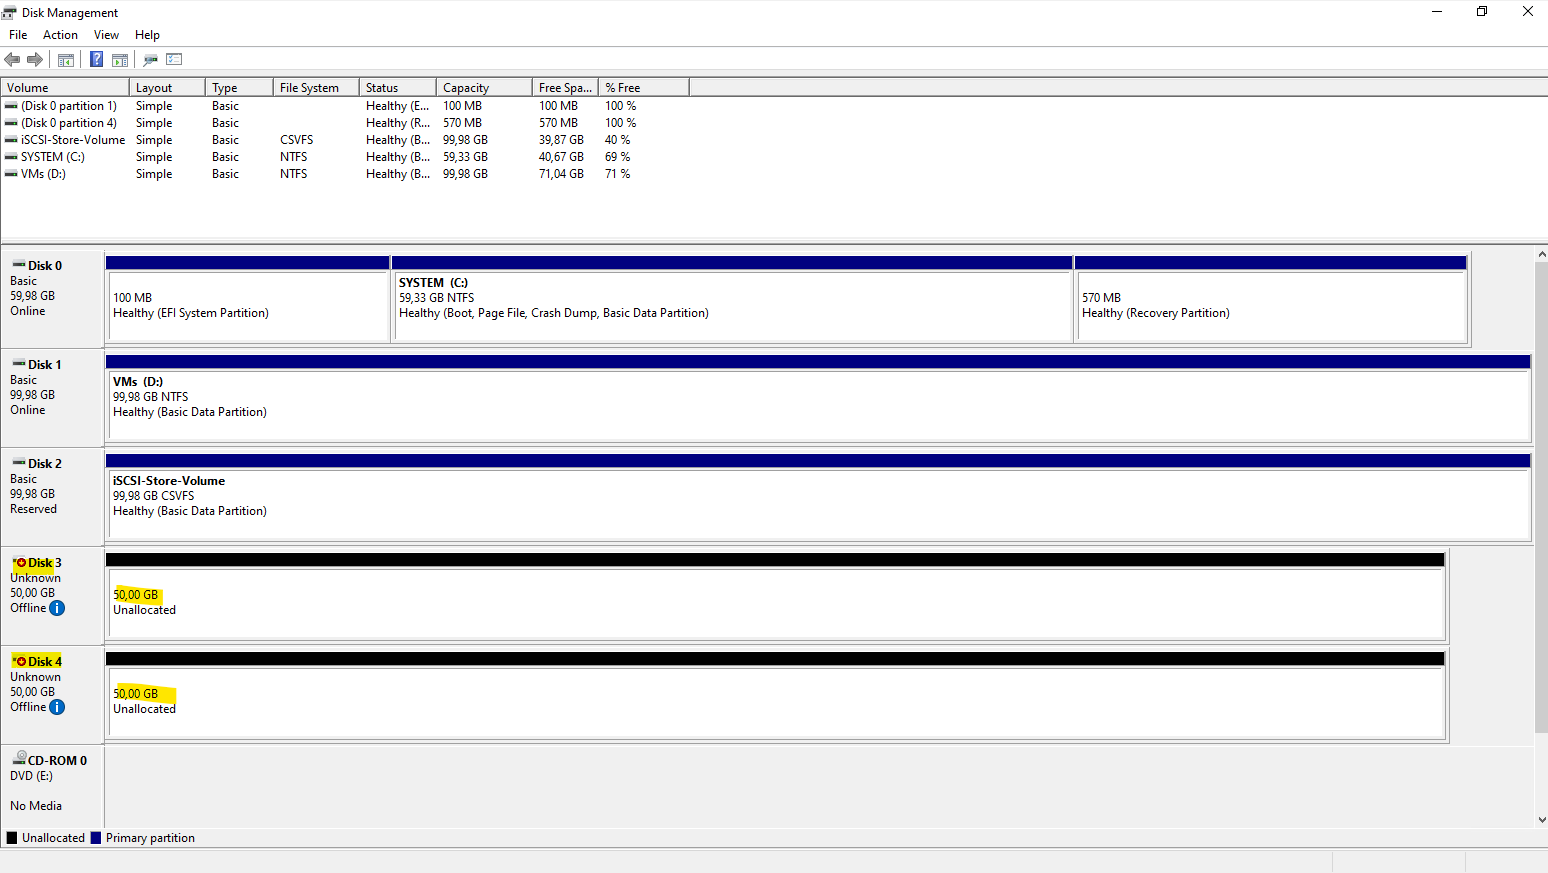Viewport: 1548px width, 873px height.
Task: Click the vertical scrollbar thumb of disk pane
Action: pyautogui.click(x=1541, y=498)
